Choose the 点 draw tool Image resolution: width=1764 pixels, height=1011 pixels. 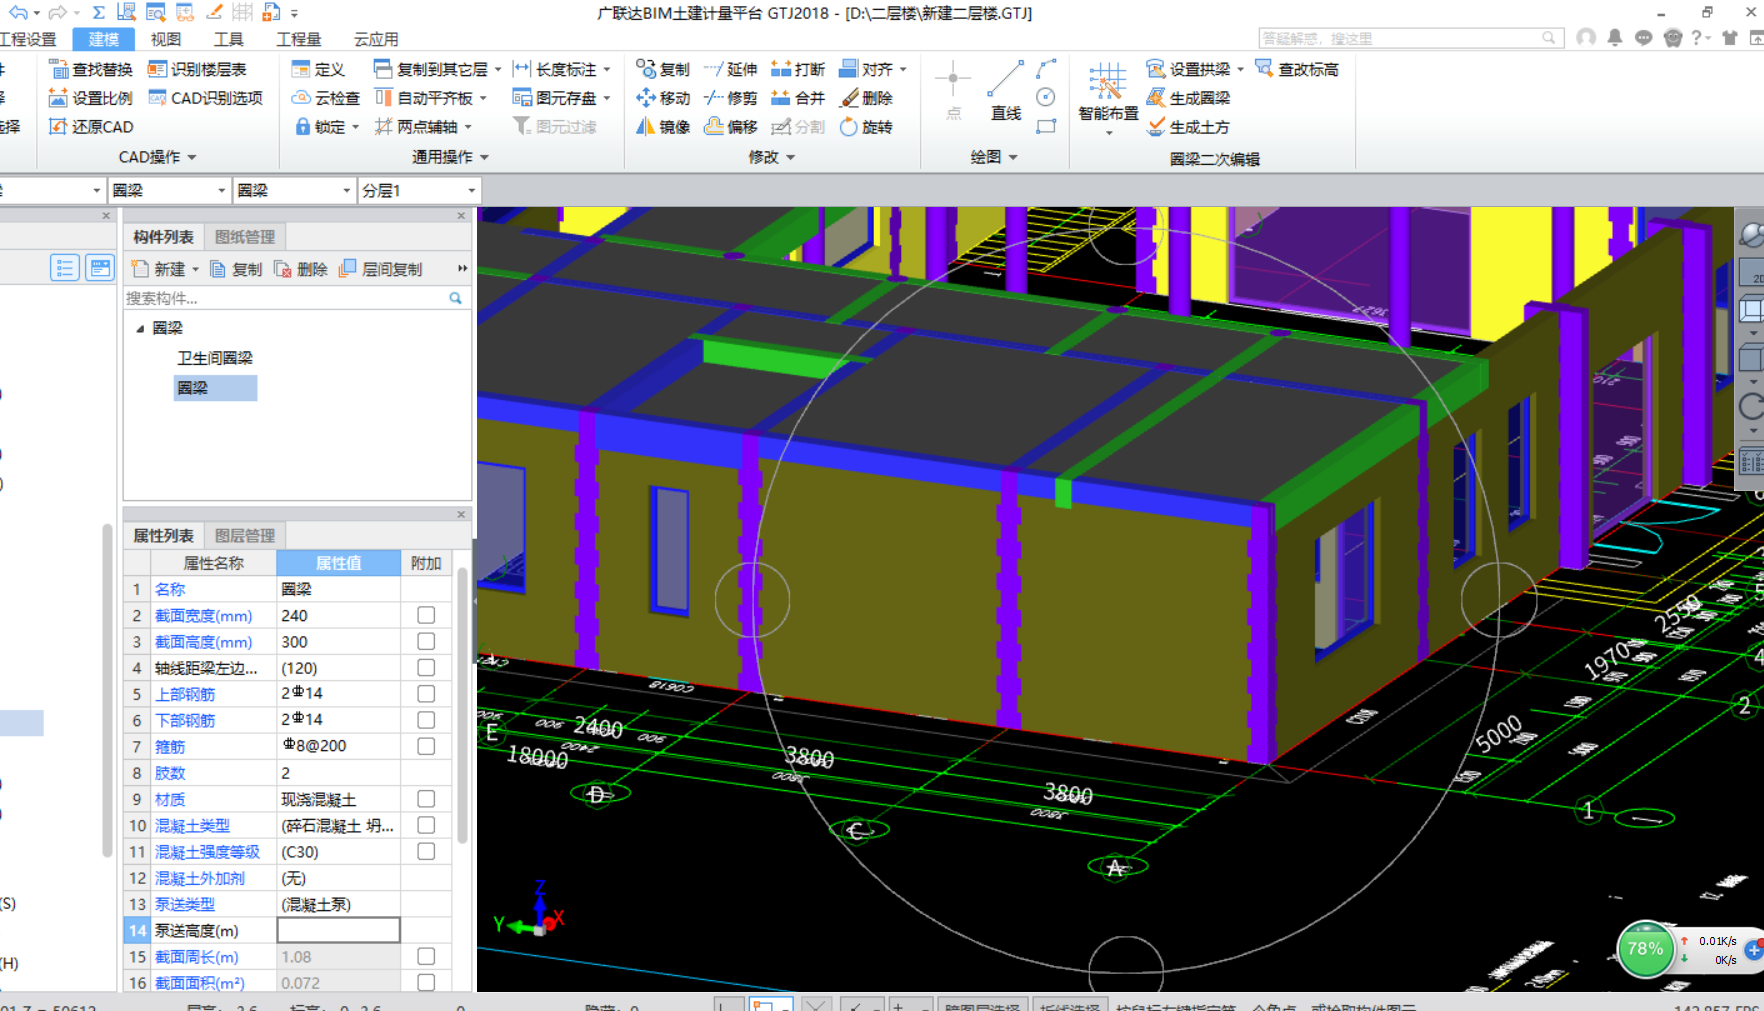[x=953, y=91]
